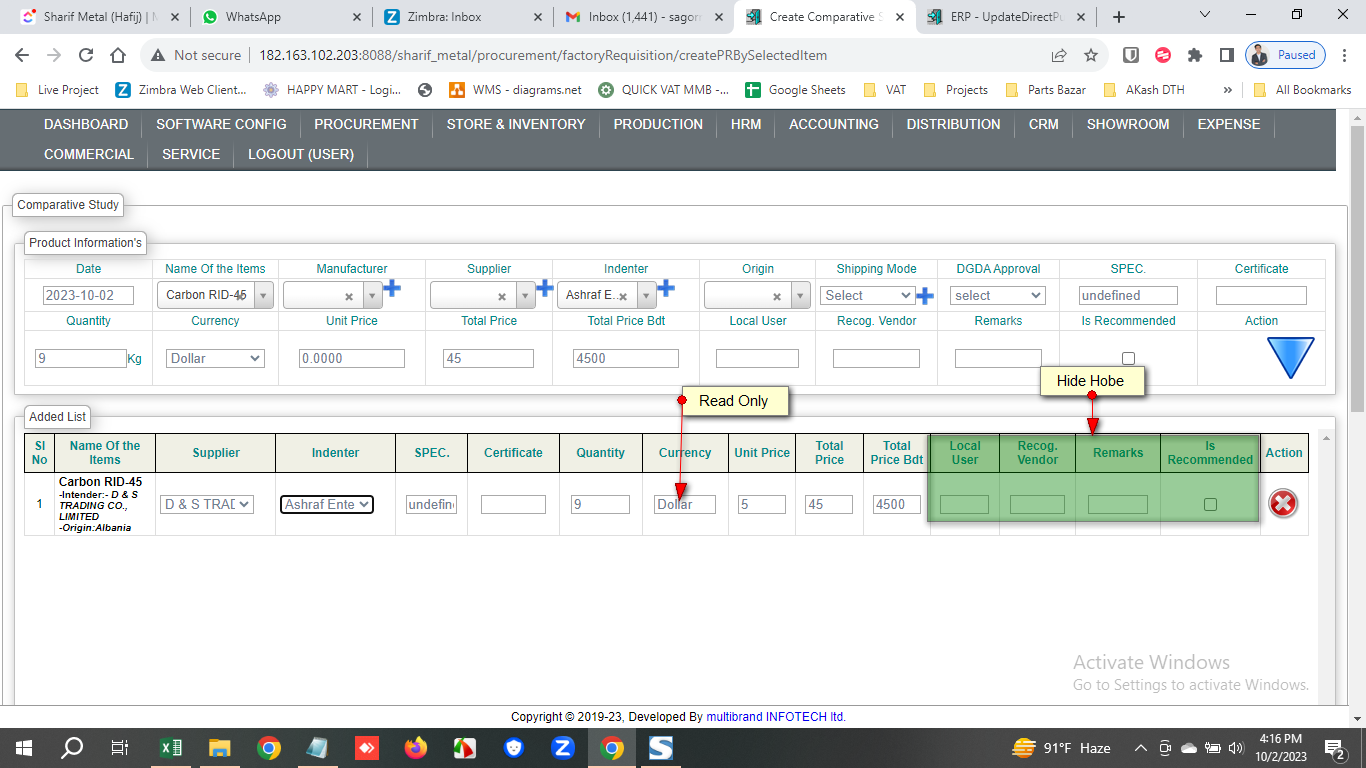This screenshot has height=768, width=1366.
Task: Click the Date field showing 2023-10-02
Action: (x=88, y=296)
